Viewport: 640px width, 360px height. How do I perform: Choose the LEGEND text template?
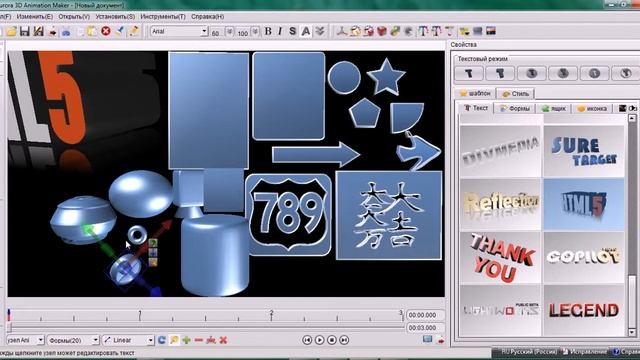tap(584, 310)
